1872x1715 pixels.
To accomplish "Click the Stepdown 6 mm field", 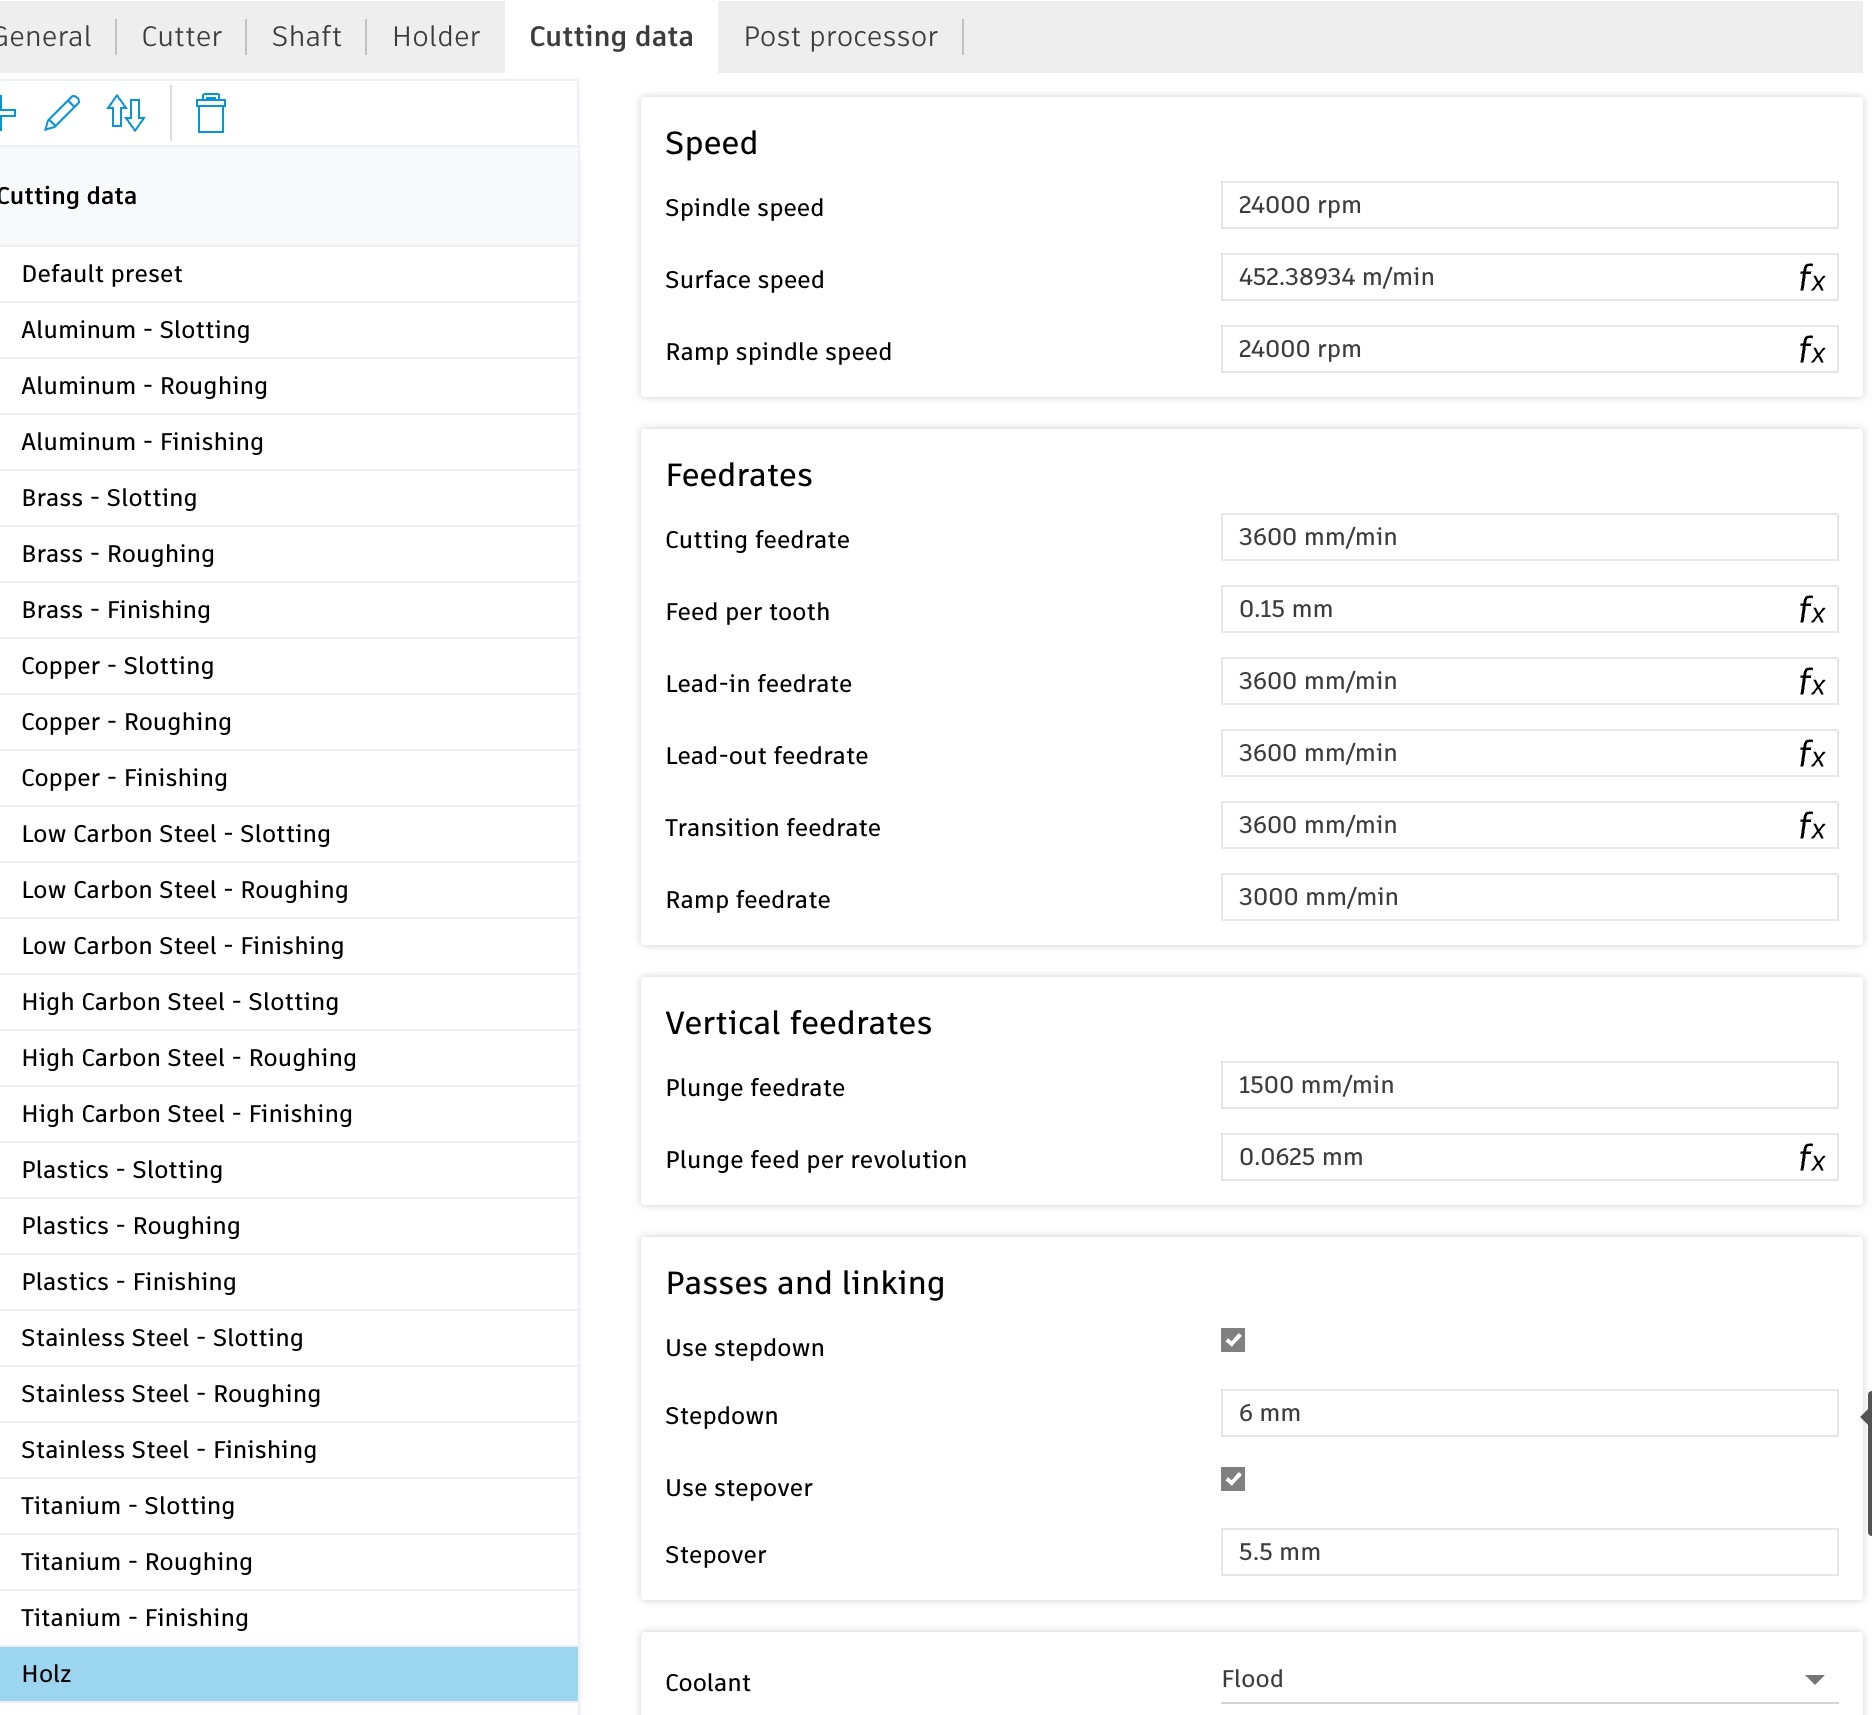I will pyautogui.click(x=1529, y=1413).
